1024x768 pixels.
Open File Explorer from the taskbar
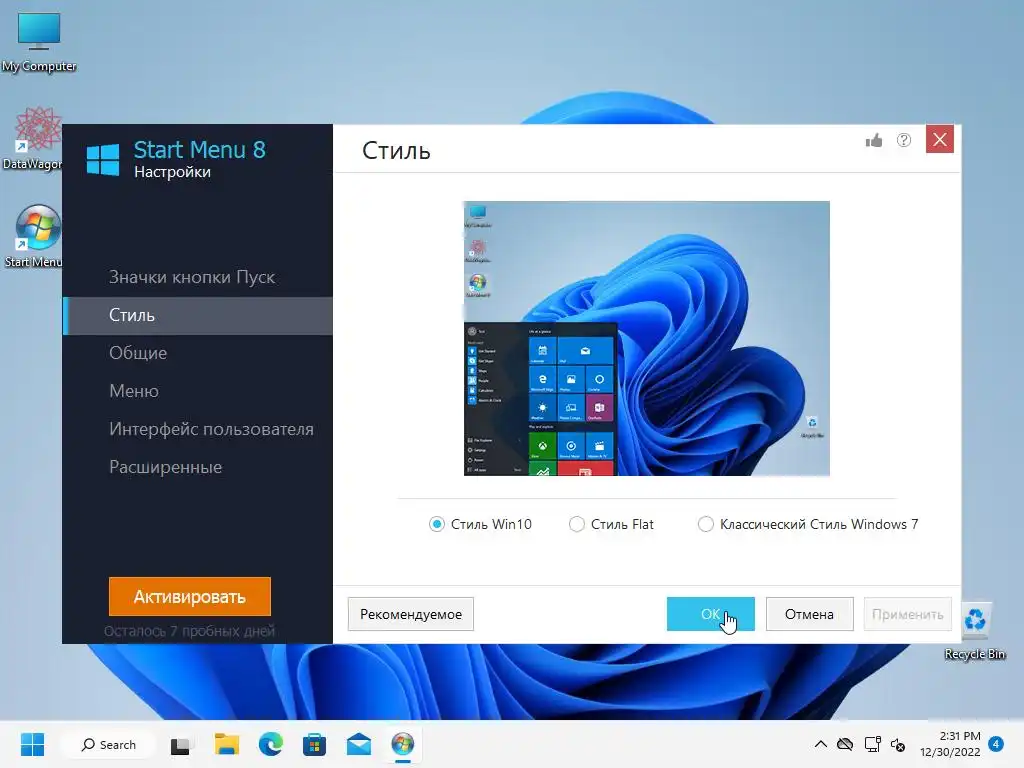227,744
